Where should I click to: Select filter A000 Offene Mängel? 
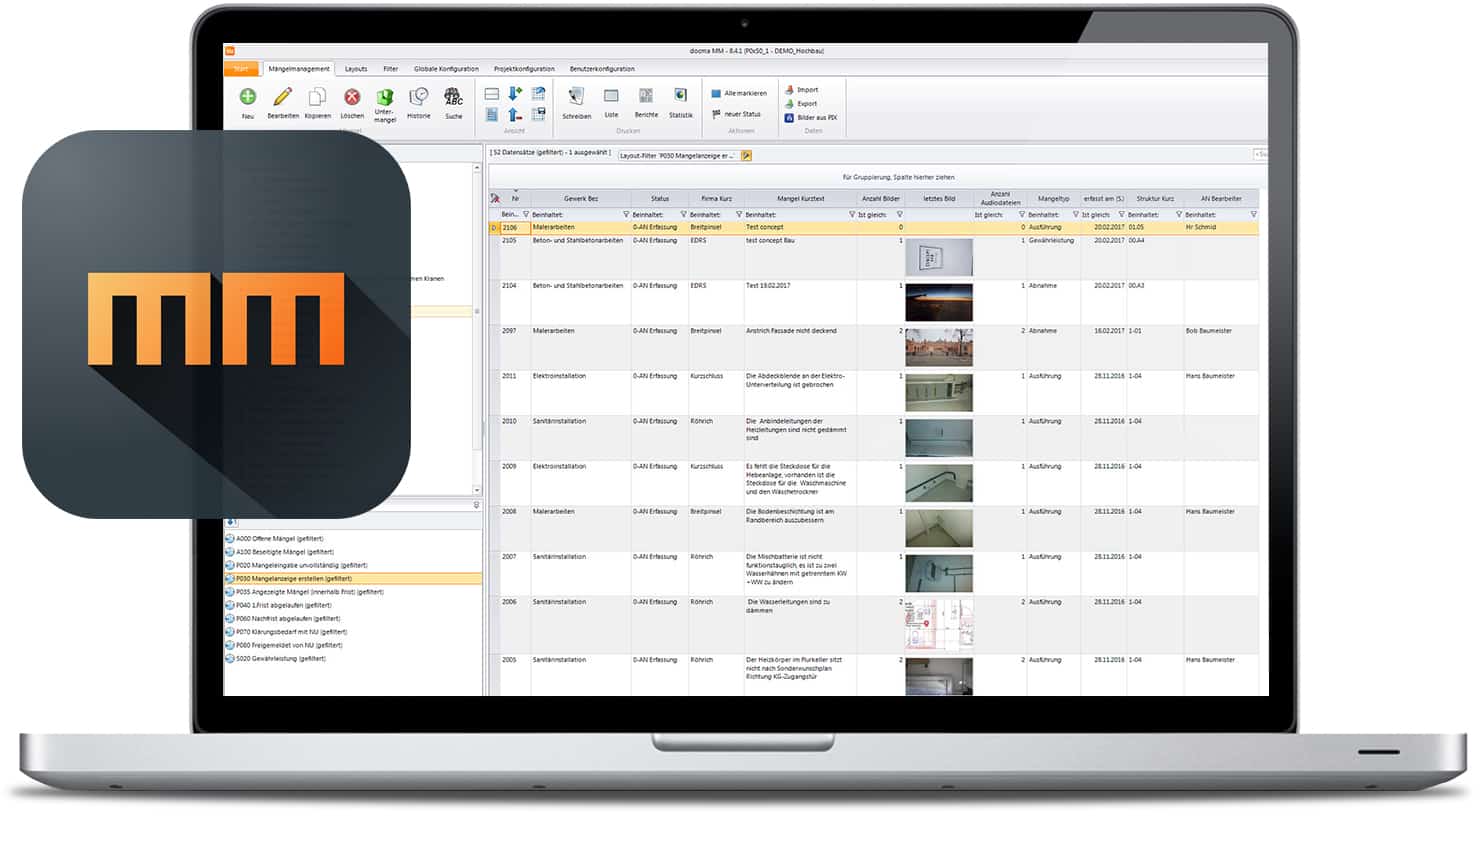pos(279,539)
